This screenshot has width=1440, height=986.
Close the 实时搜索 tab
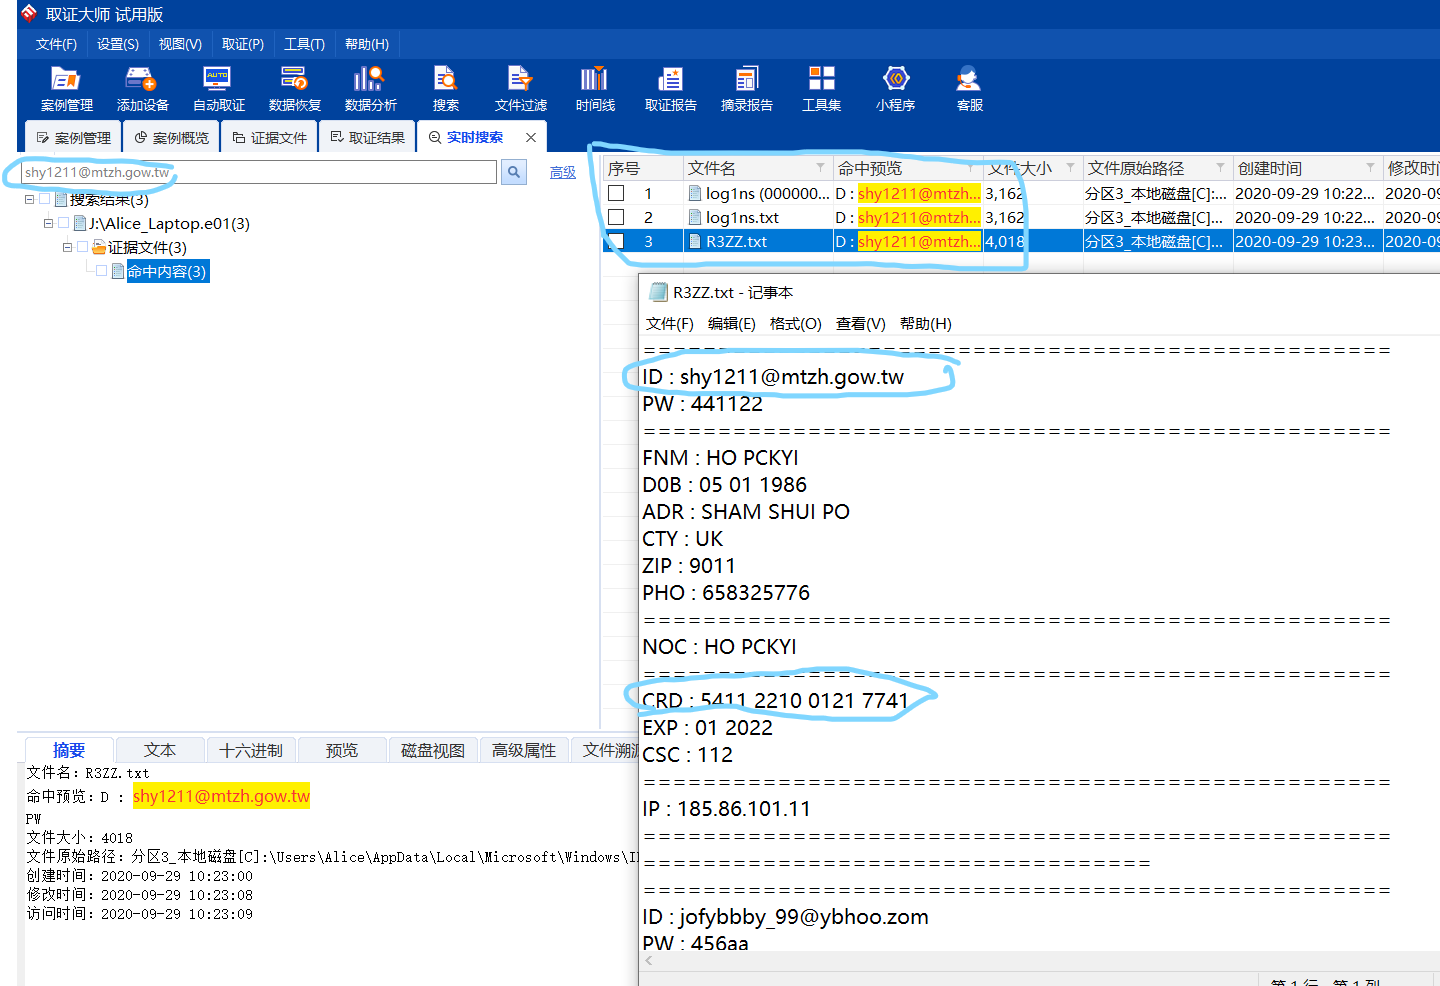click(531, 138)
